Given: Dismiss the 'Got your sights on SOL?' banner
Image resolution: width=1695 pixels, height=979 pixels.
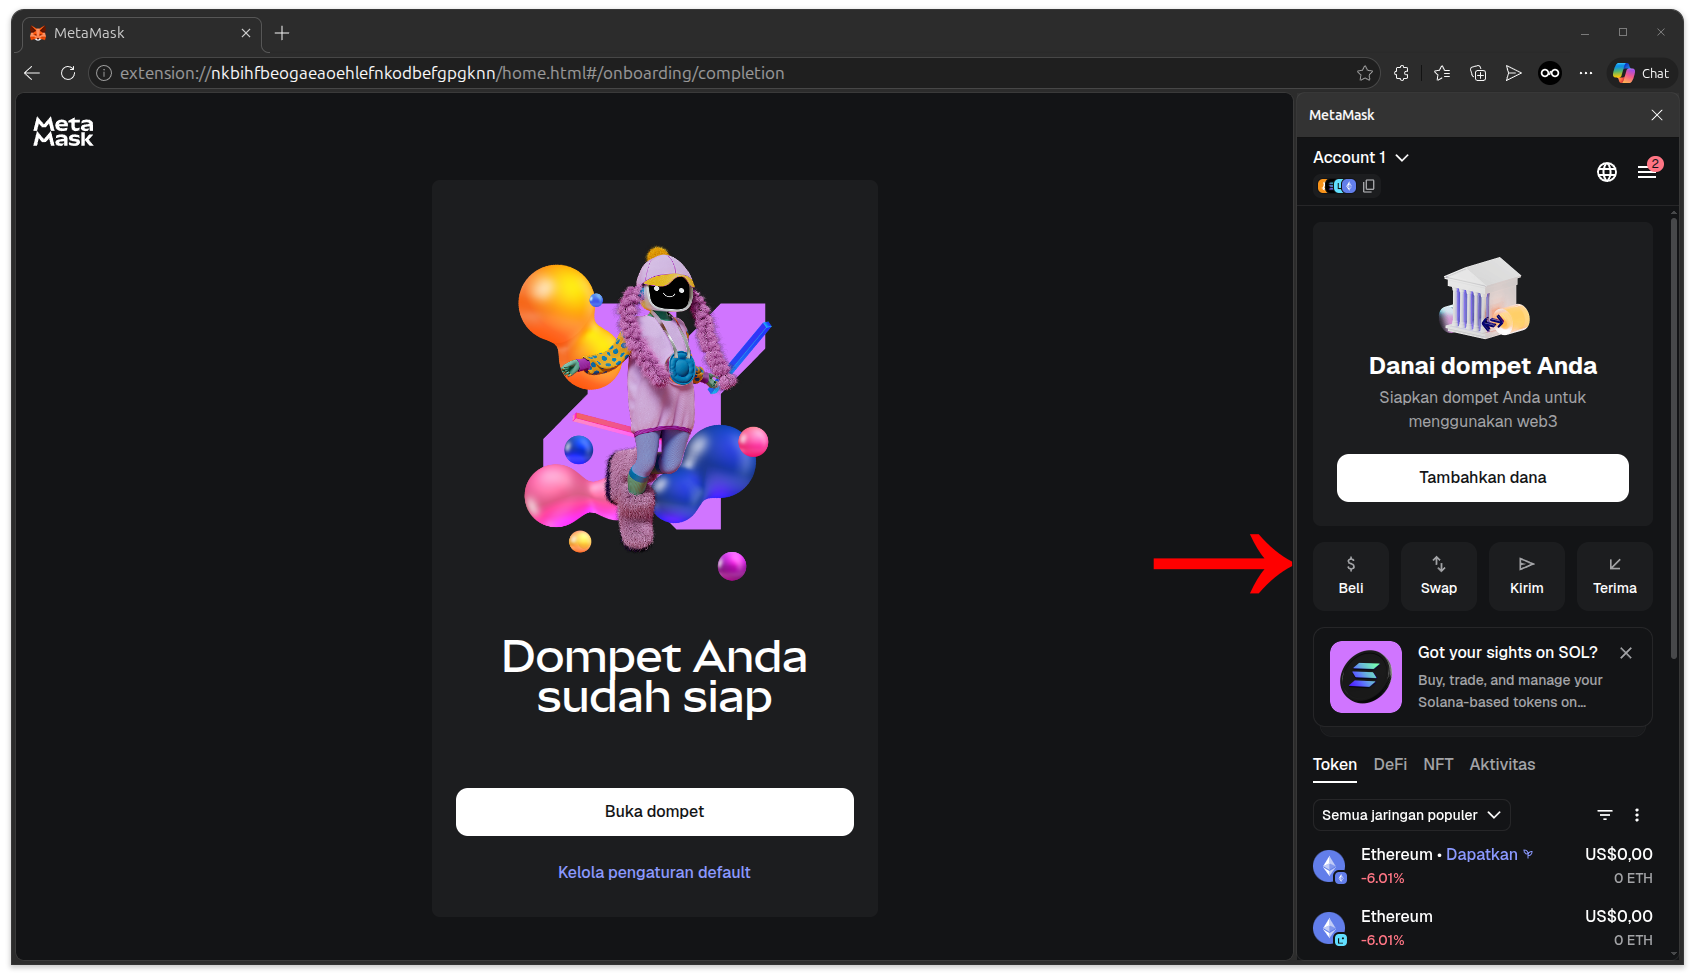Looking at the screenshot, I should (1625, 652).
